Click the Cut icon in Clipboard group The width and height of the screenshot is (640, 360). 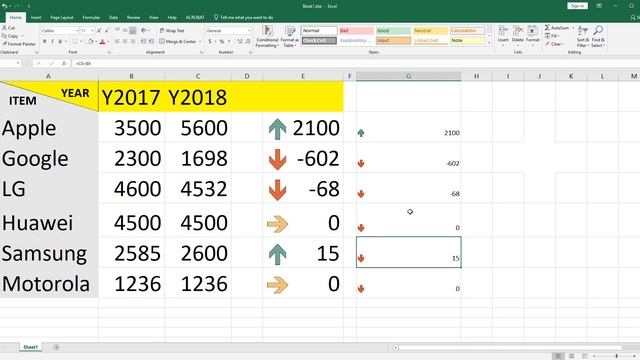pyautogui.click(x=4, y=28)
